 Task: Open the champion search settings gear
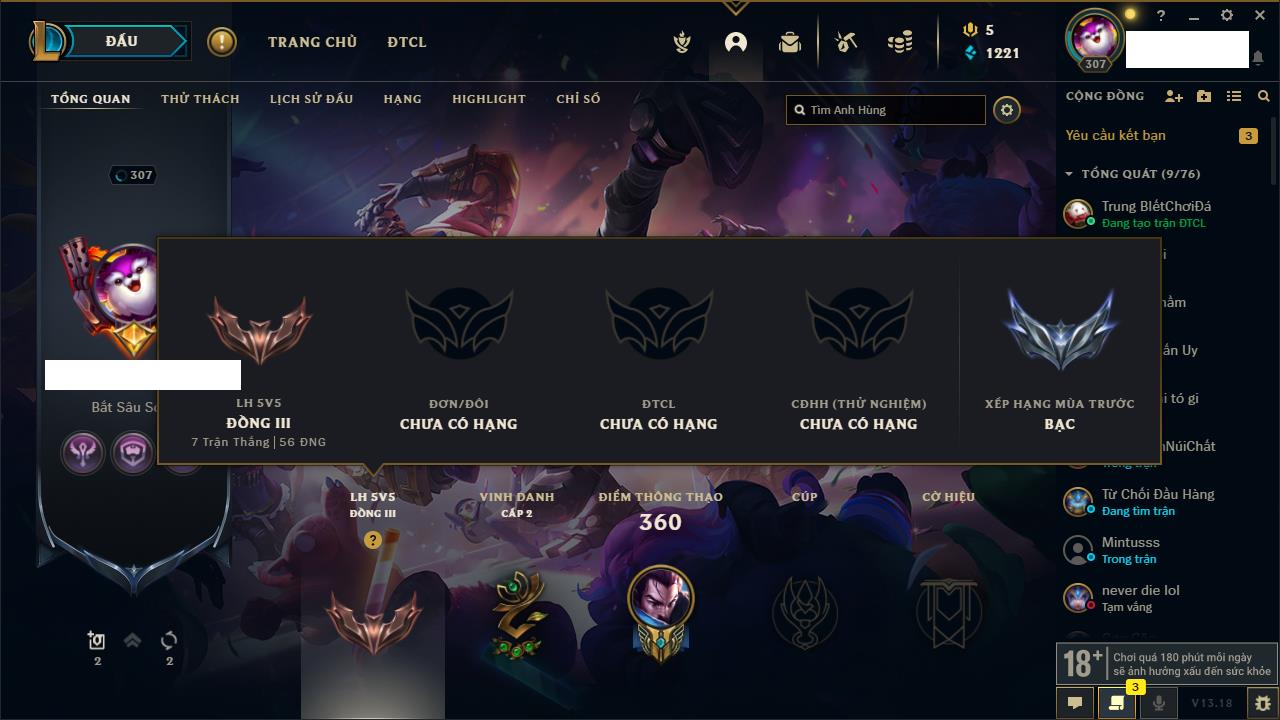[x=1007, y=110]
